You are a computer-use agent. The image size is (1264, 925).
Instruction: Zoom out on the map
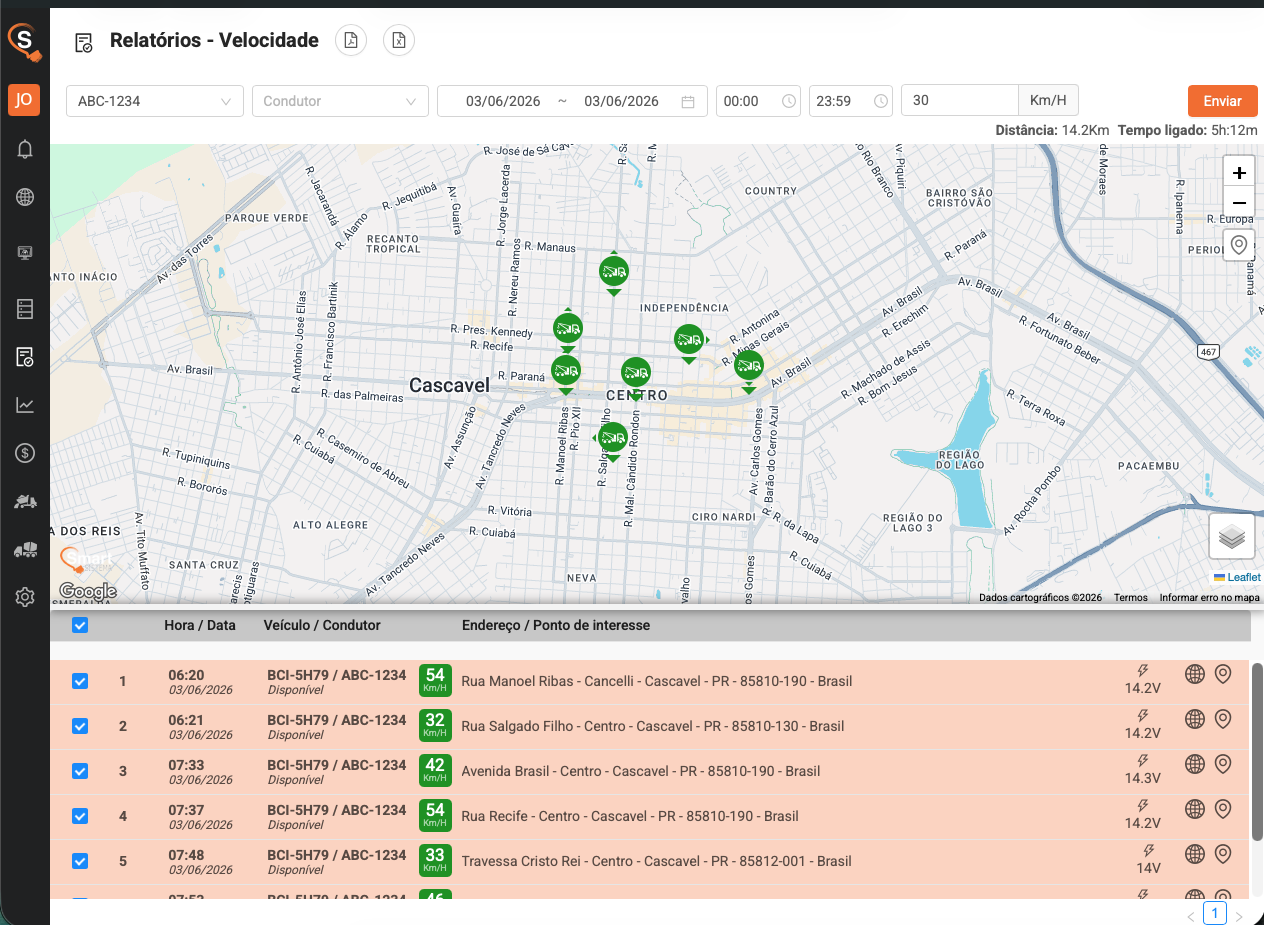(x=1239, y=201)
